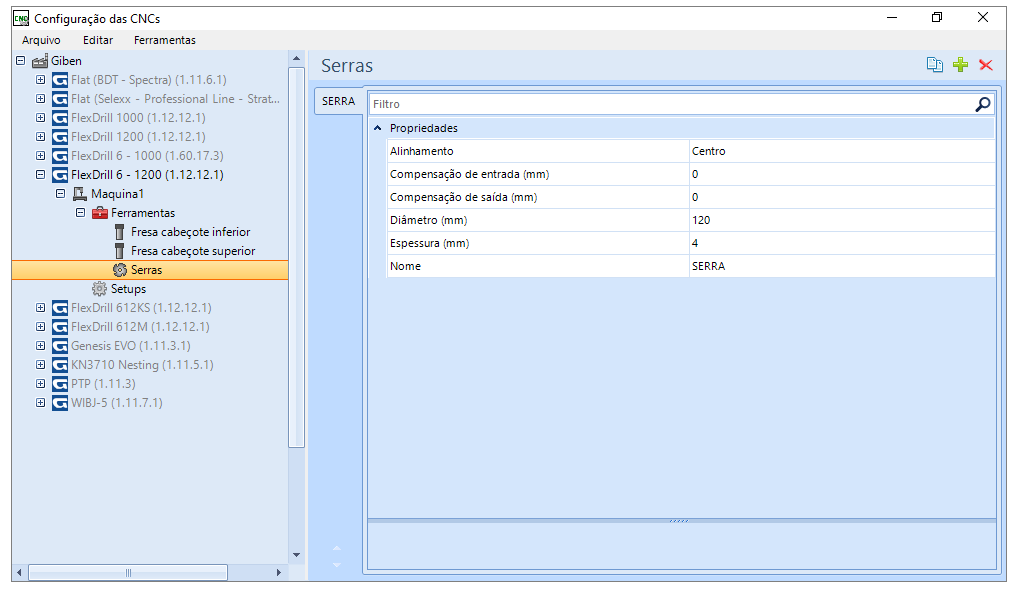Click the property grid splitter handle
Viewport: 1025px width, 594px height.
pos(679,521)
